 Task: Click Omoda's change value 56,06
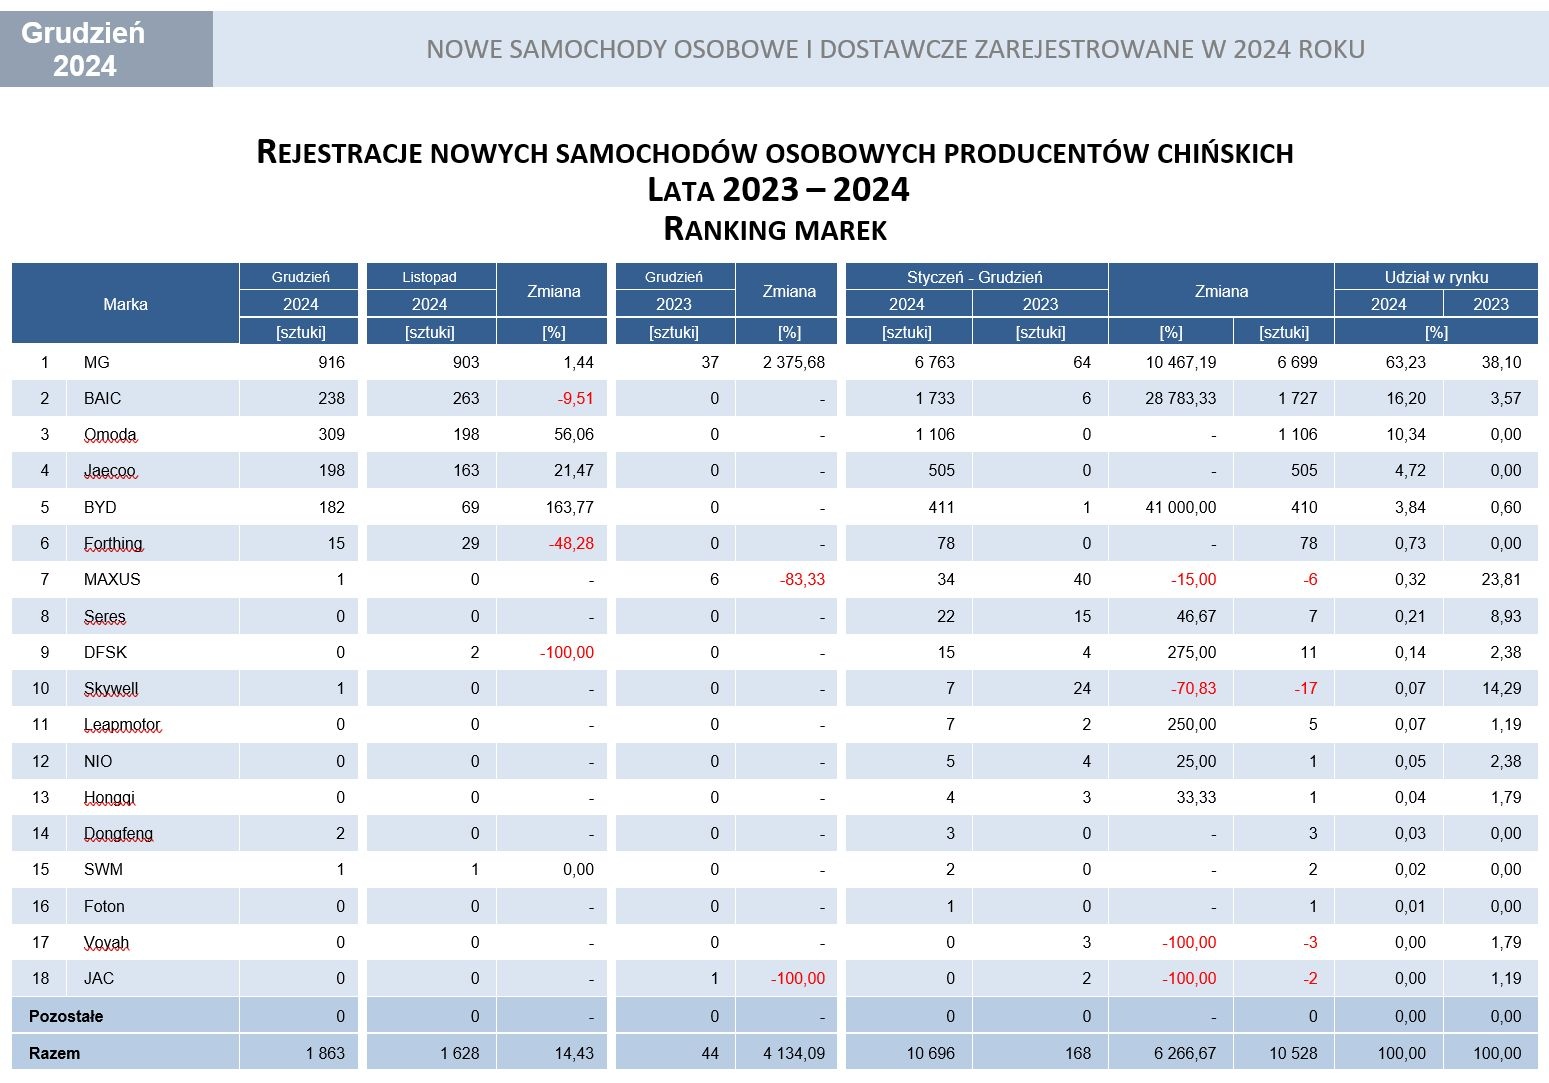click(x=573, y=434)
